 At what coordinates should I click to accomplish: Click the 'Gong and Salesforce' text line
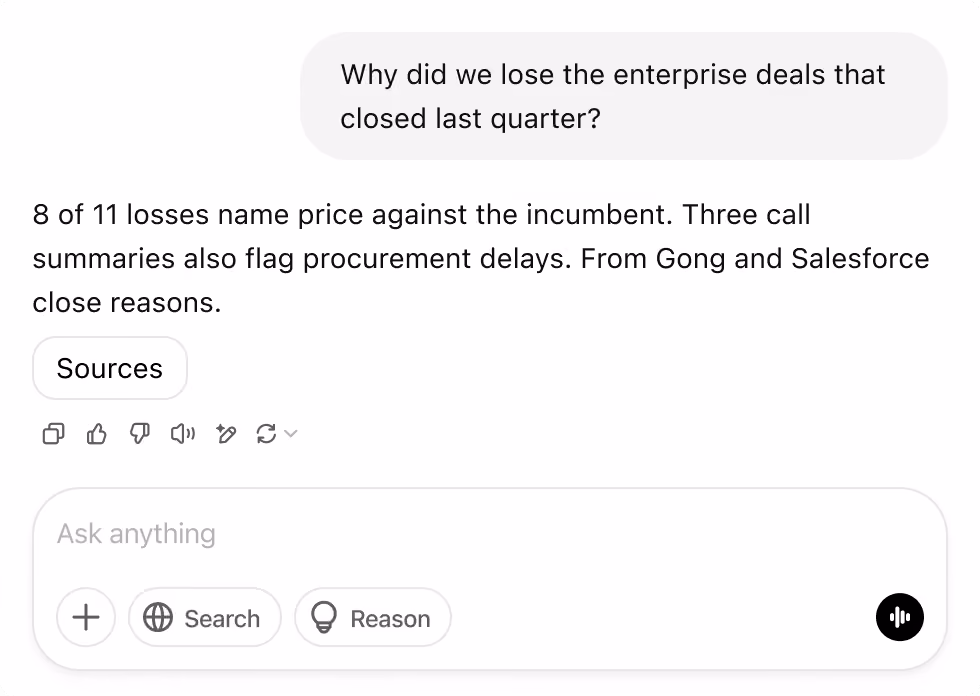point(792,259)
